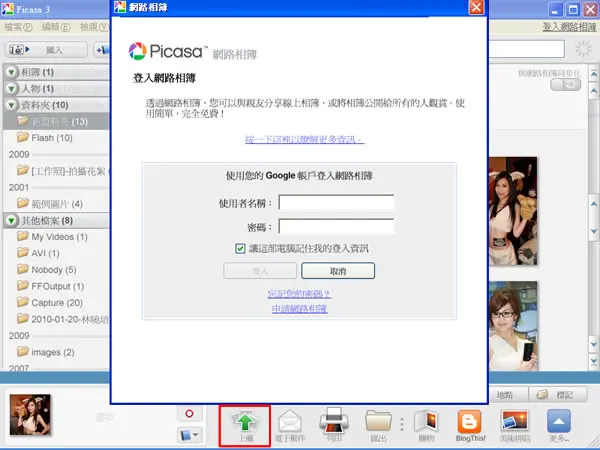
Task: Click the Cancel button in login dialog
Action: pyautogui.click(x=338, y=271)
